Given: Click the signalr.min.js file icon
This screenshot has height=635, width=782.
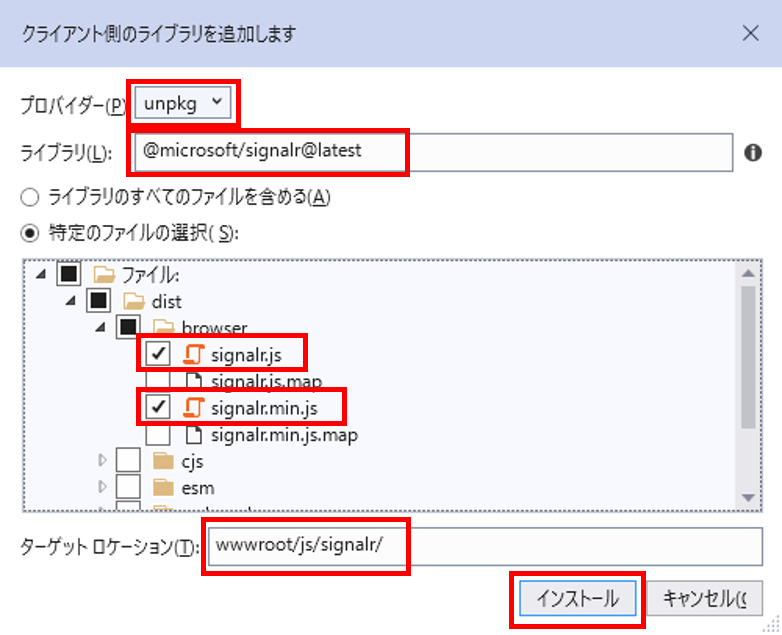Looking at the screenshot, I should (194, 407).
